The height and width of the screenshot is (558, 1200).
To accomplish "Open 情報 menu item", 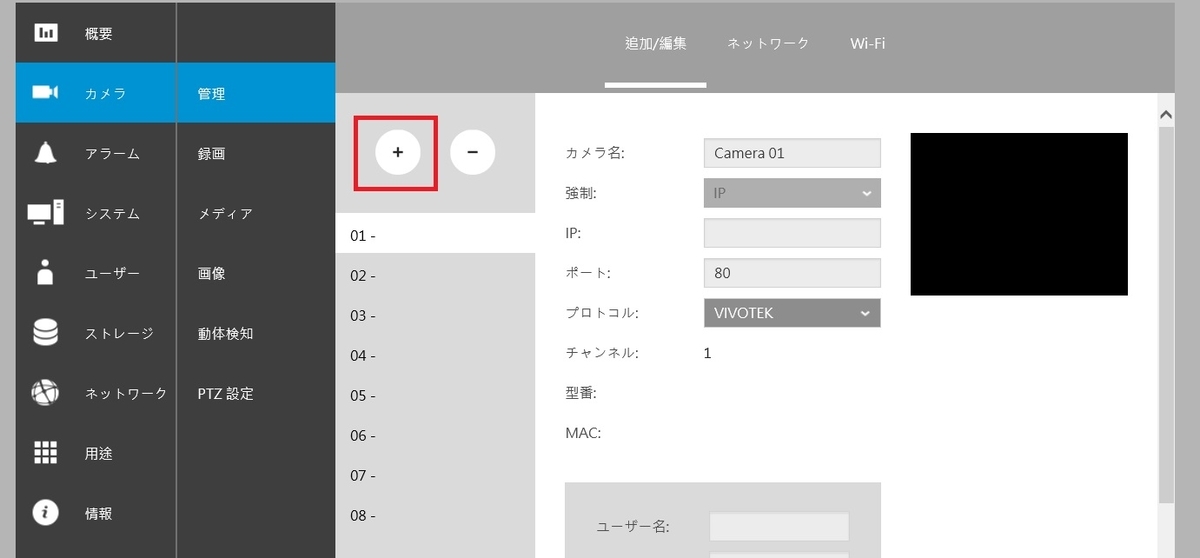I will 99,514.
